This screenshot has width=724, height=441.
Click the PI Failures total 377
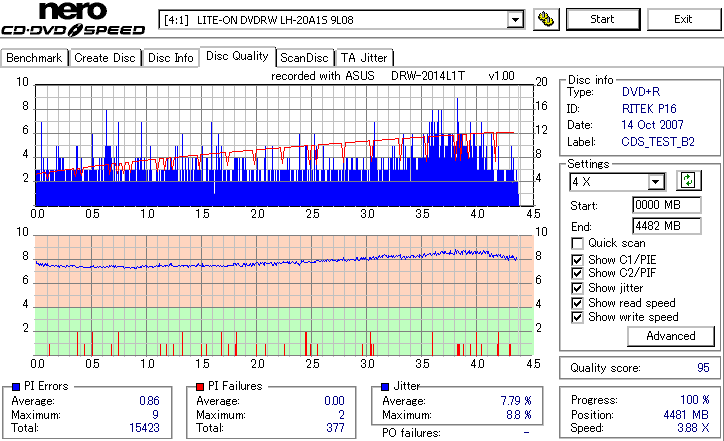coord(335,428)
